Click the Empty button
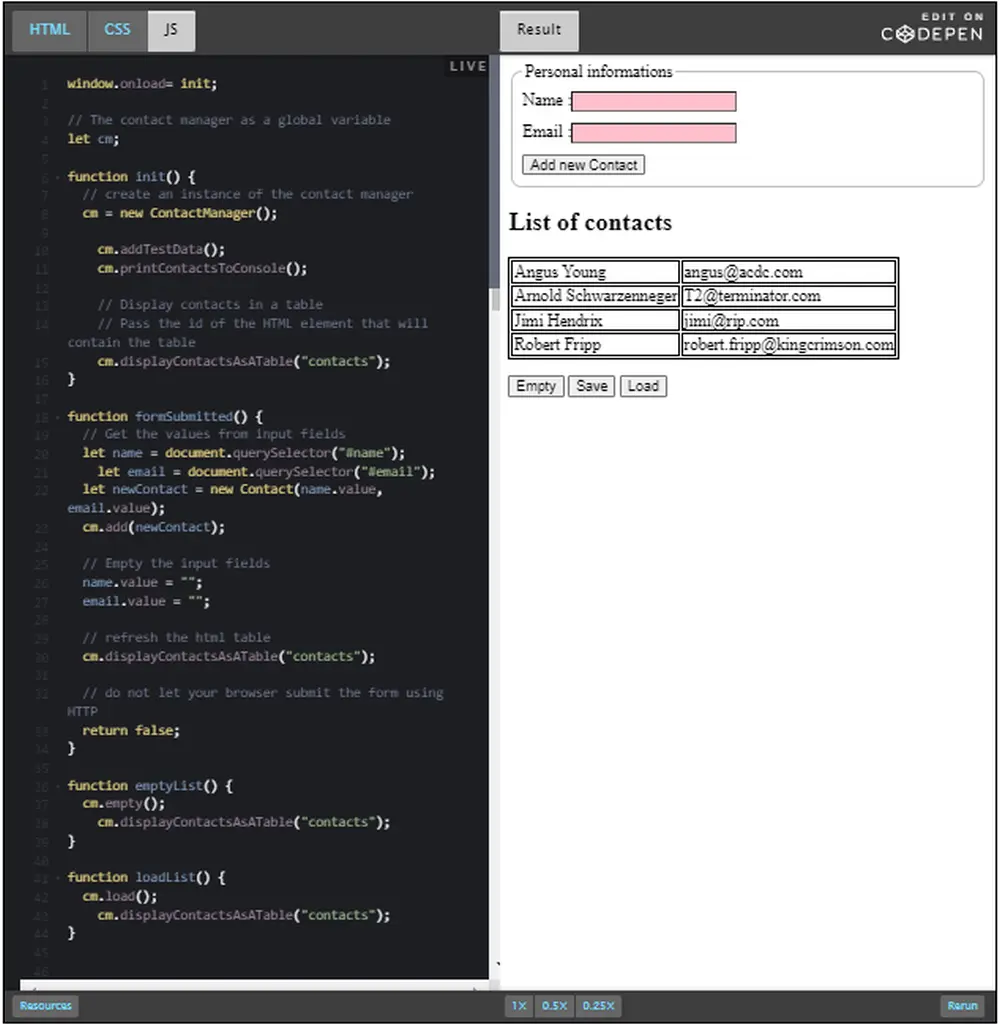Viewport: 1000px width, 1025px height. 536,386
